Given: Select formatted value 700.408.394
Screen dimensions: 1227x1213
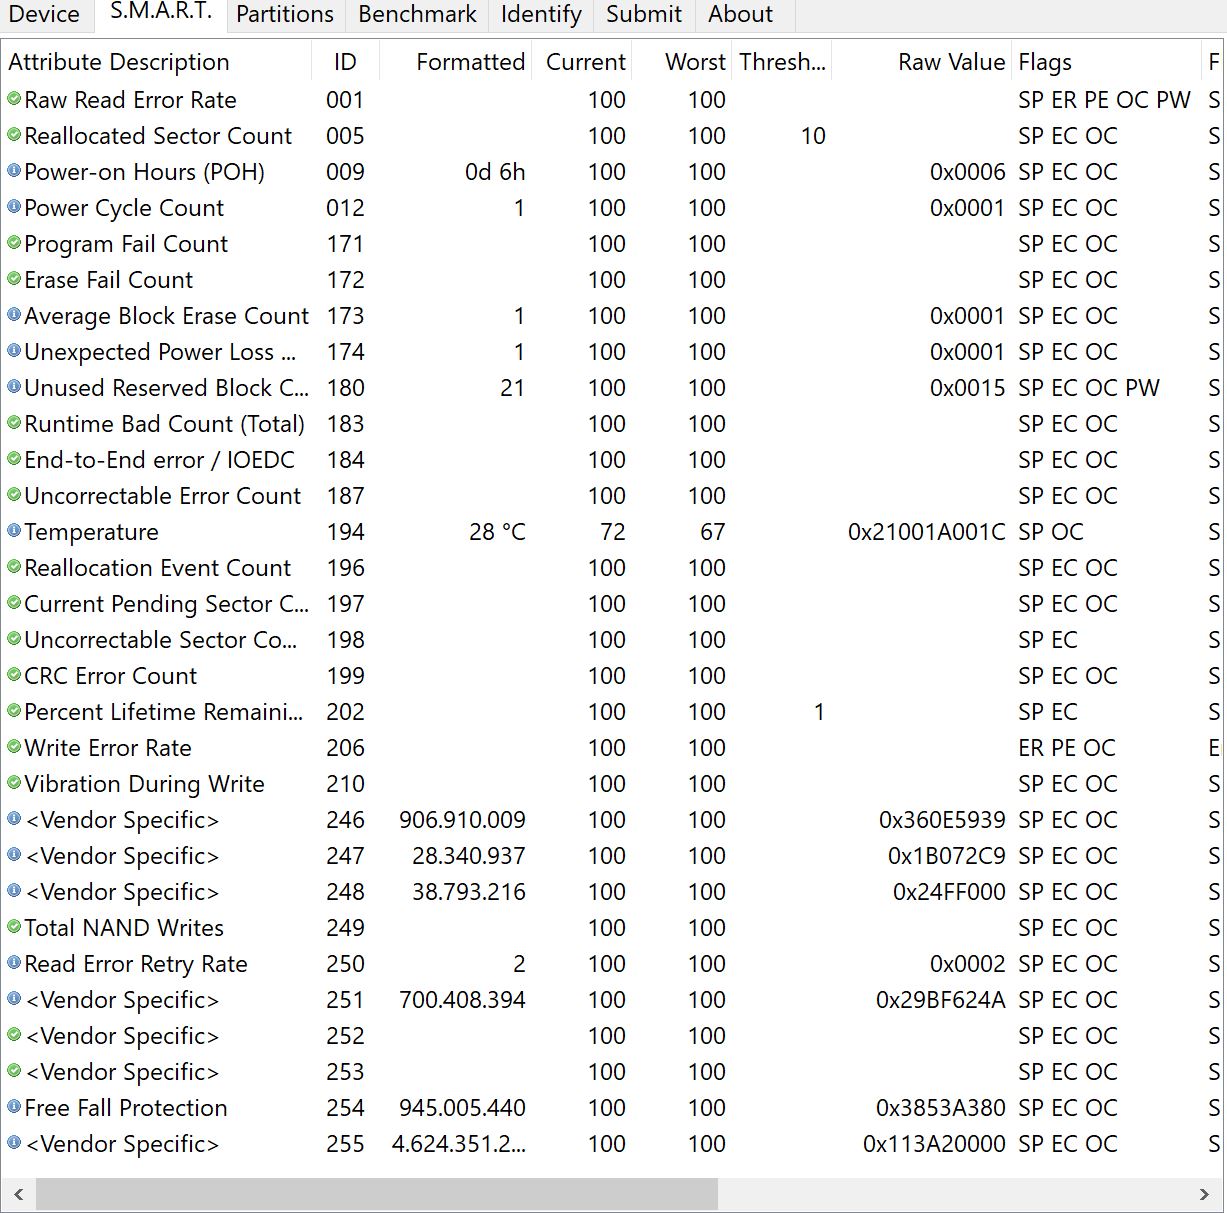Looking at the screenshot, I should [x=462, y=1000].
